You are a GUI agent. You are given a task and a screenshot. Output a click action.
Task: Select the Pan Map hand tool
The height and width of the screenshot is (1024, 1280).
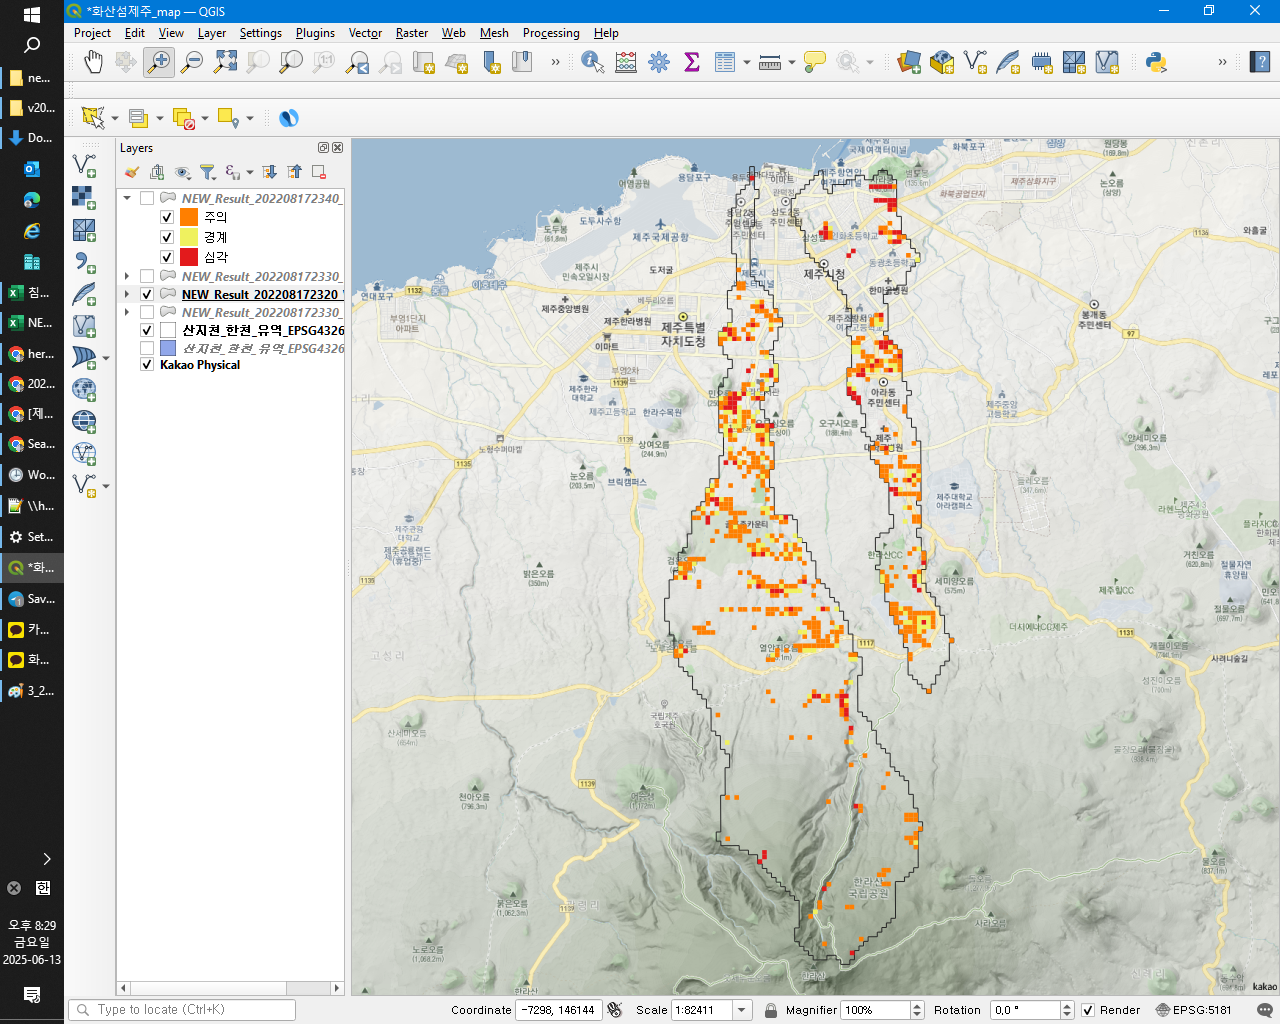click(x=93, y=63)
